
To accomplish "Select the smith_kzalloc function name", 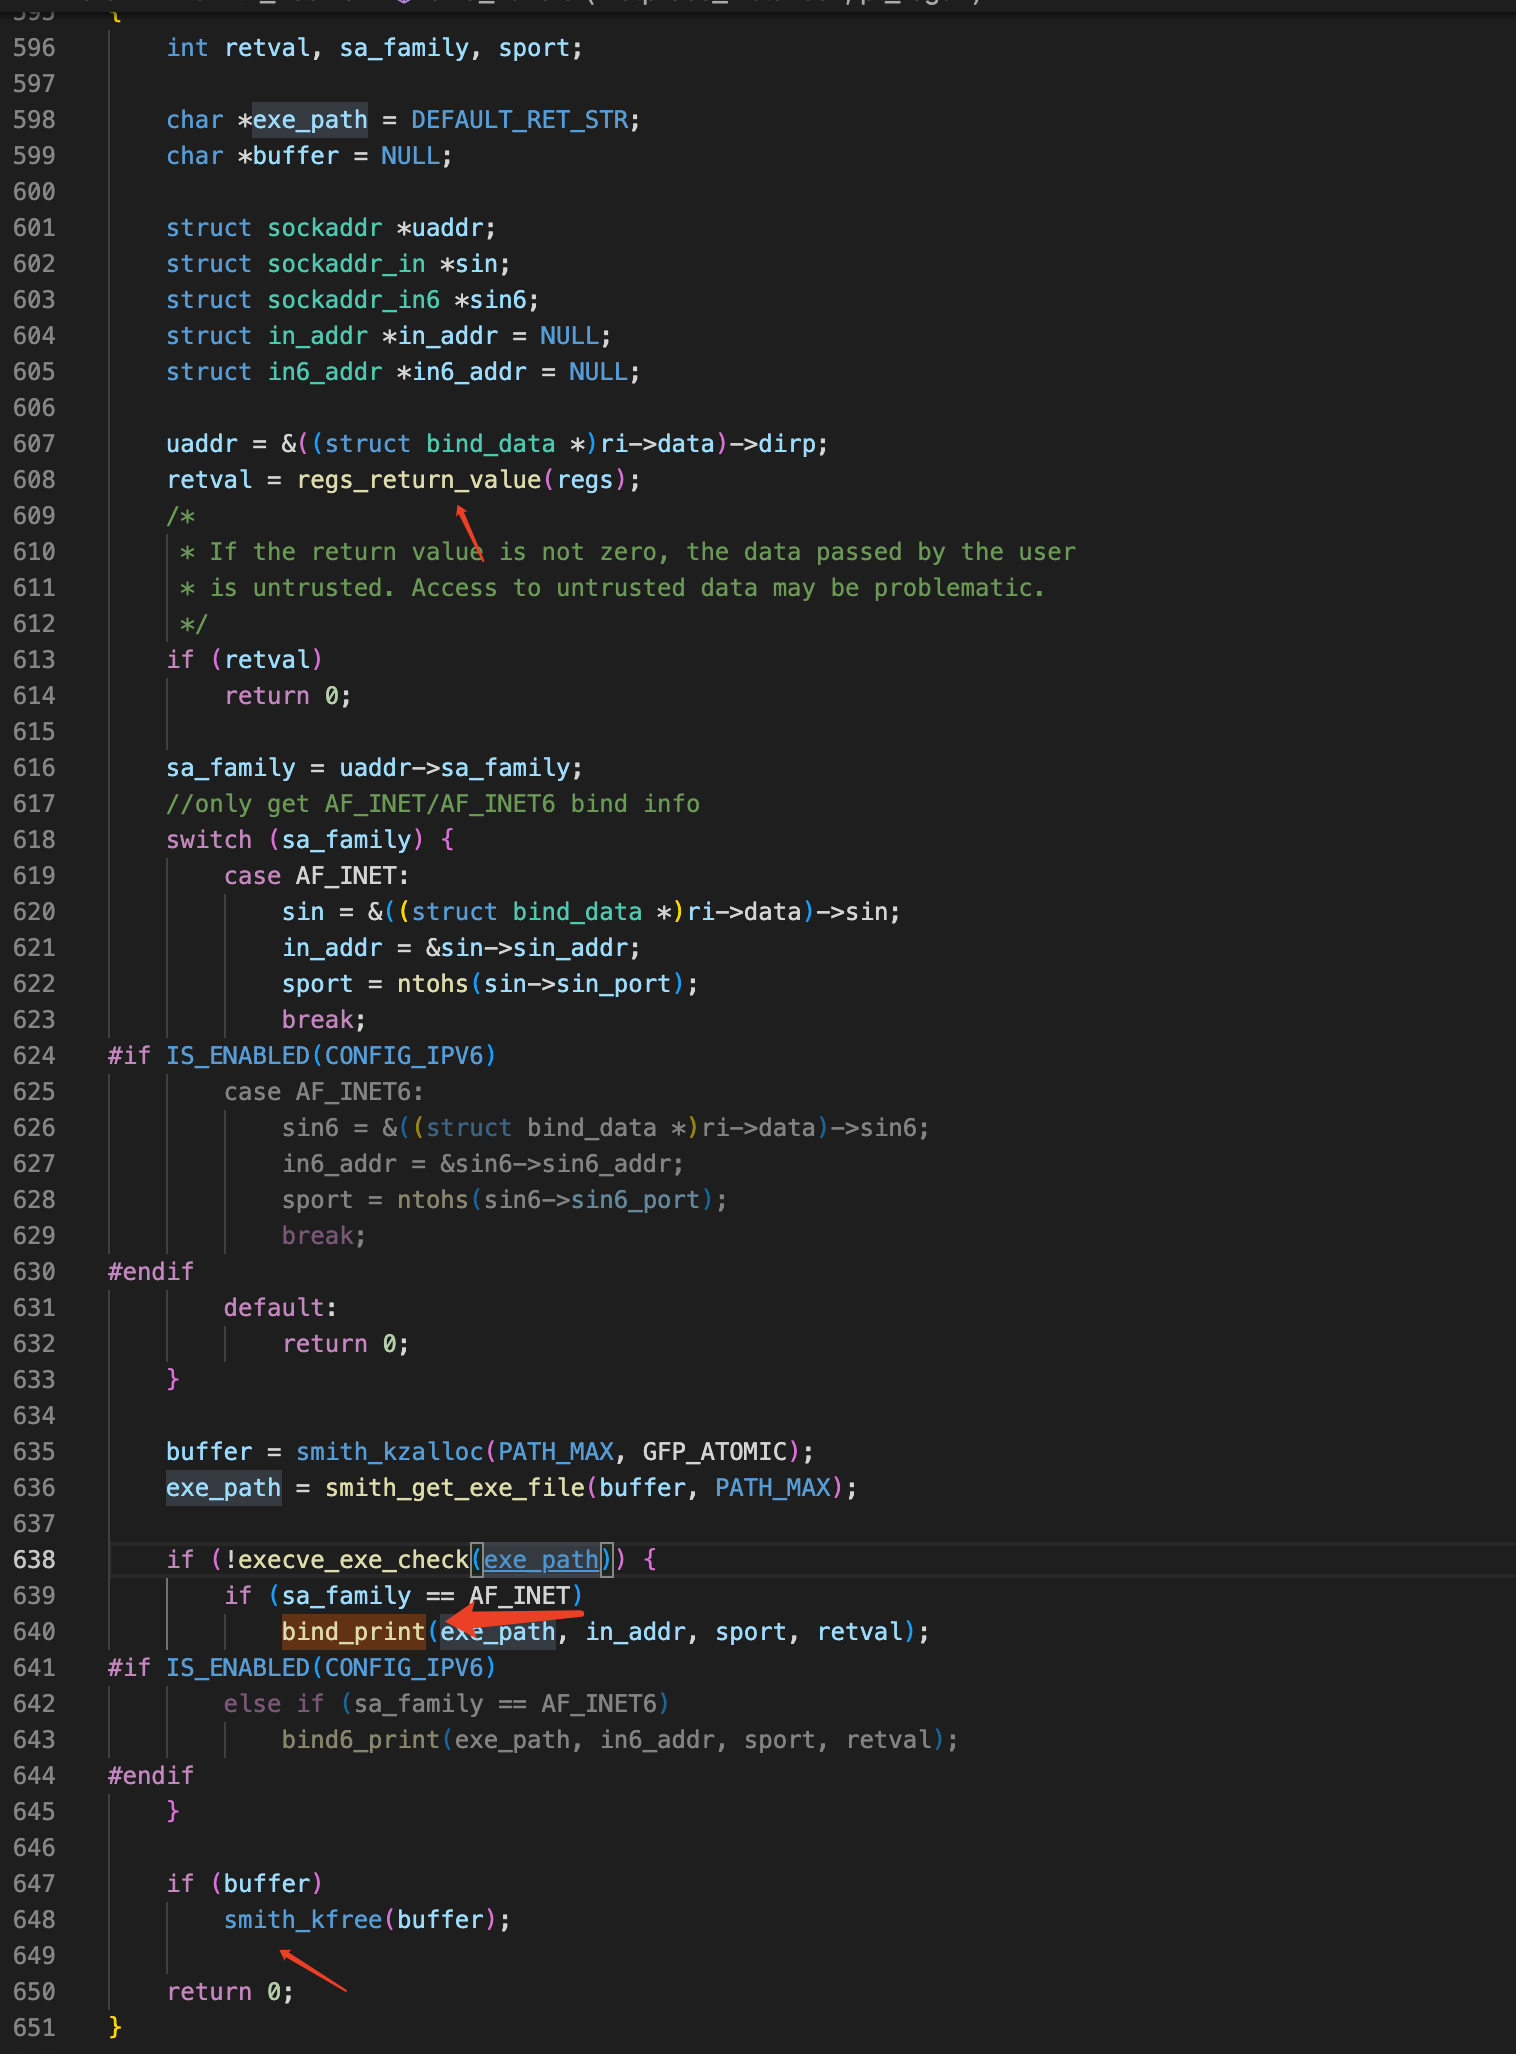I will coord(390,1452).
